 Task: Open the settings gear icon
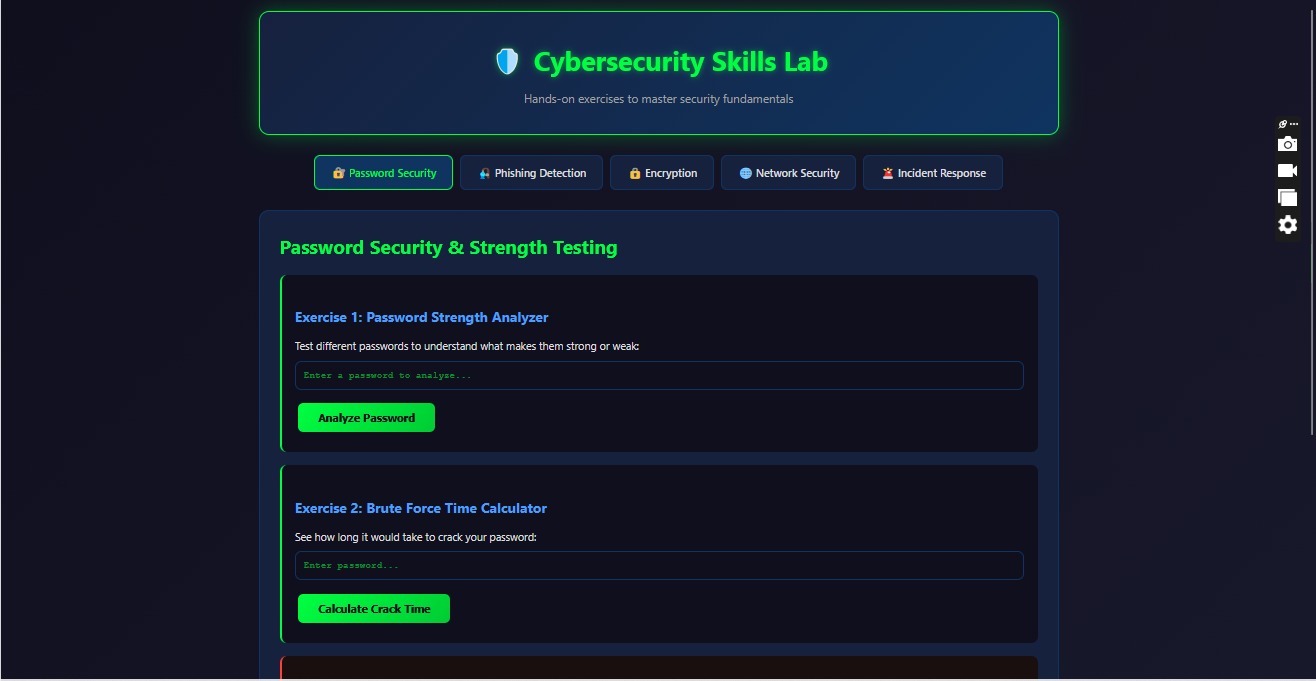click(x=1288, y=225)
